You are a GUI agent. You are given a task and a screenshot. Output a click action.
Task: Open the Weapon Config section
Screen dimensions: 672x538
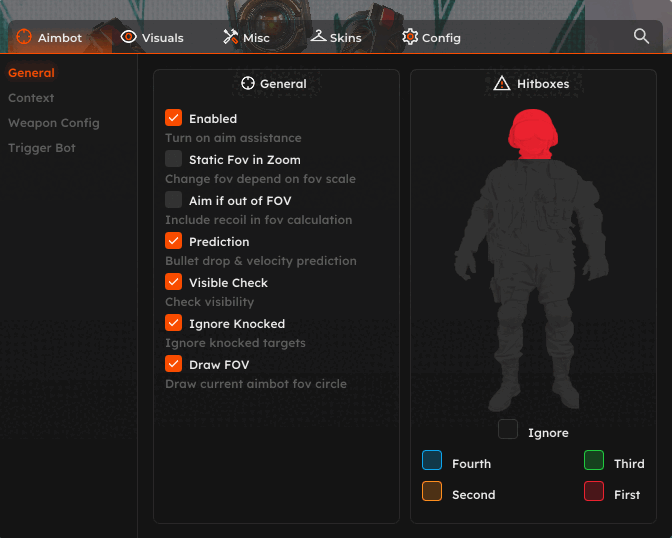[54, 123]
